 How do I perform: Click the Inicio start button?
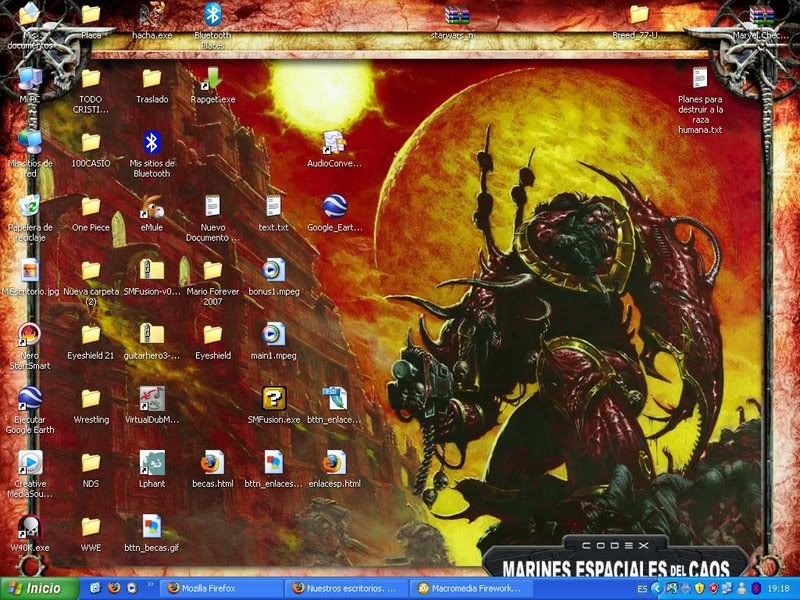point(38,589)
